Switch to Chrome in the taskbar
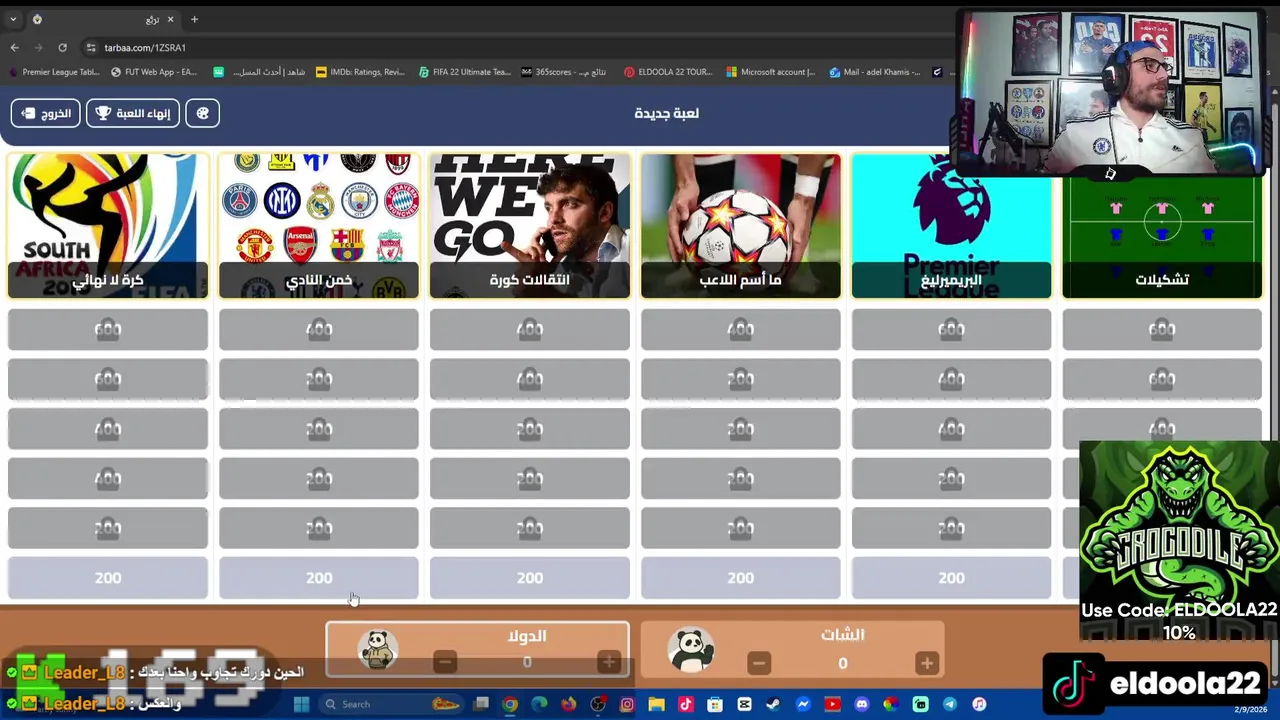The height and width of the screenshot is (720, 1280). click(510, 704)
